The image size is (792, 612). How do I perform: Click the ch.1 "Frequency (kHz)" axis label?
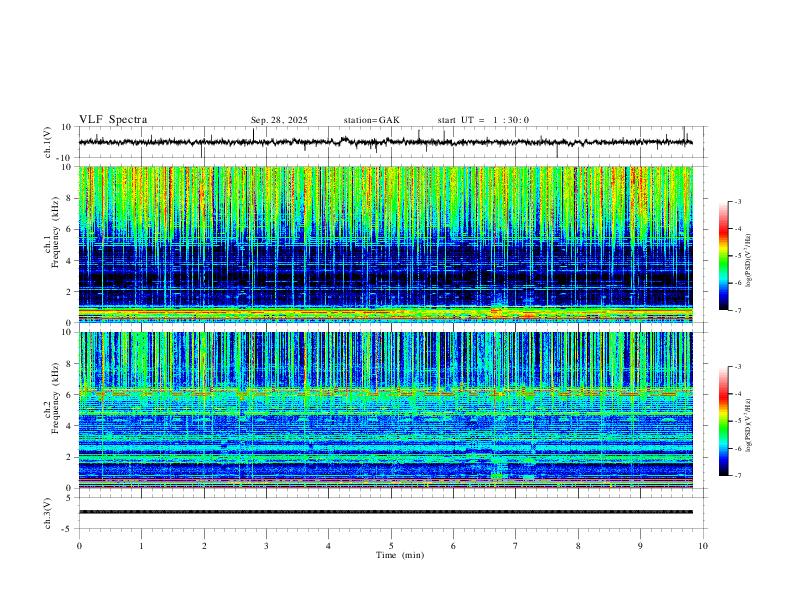[55, 233]
